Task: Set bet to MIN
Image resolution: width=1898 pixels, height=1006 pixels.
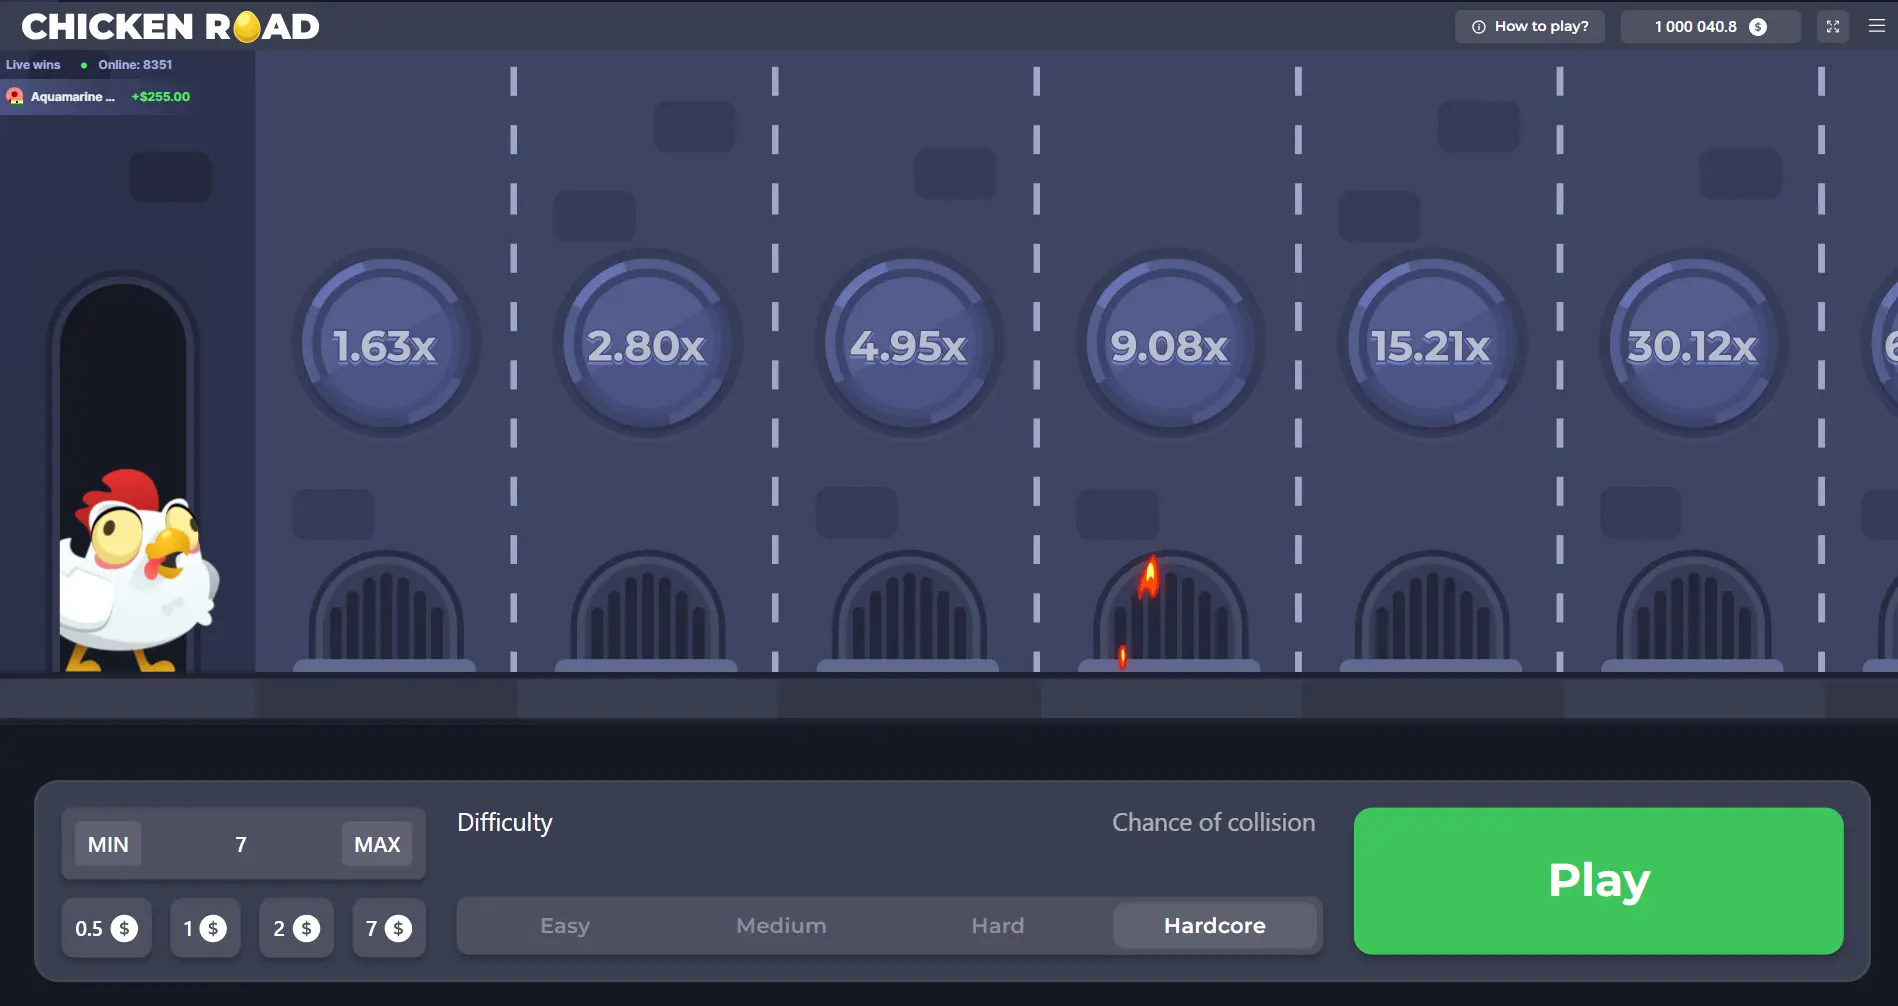Action: 108,845
